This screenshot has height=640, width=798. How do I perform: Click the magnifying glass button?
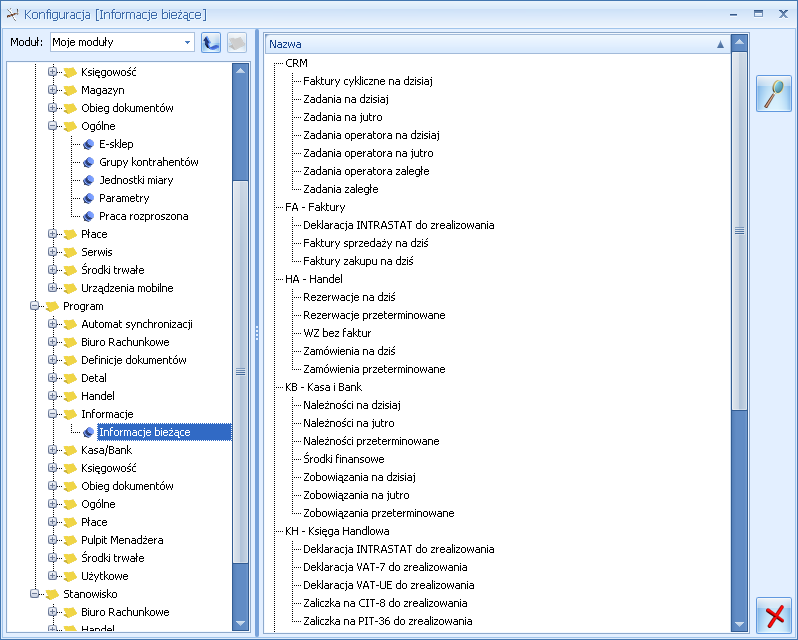click(x=774, y=94)
